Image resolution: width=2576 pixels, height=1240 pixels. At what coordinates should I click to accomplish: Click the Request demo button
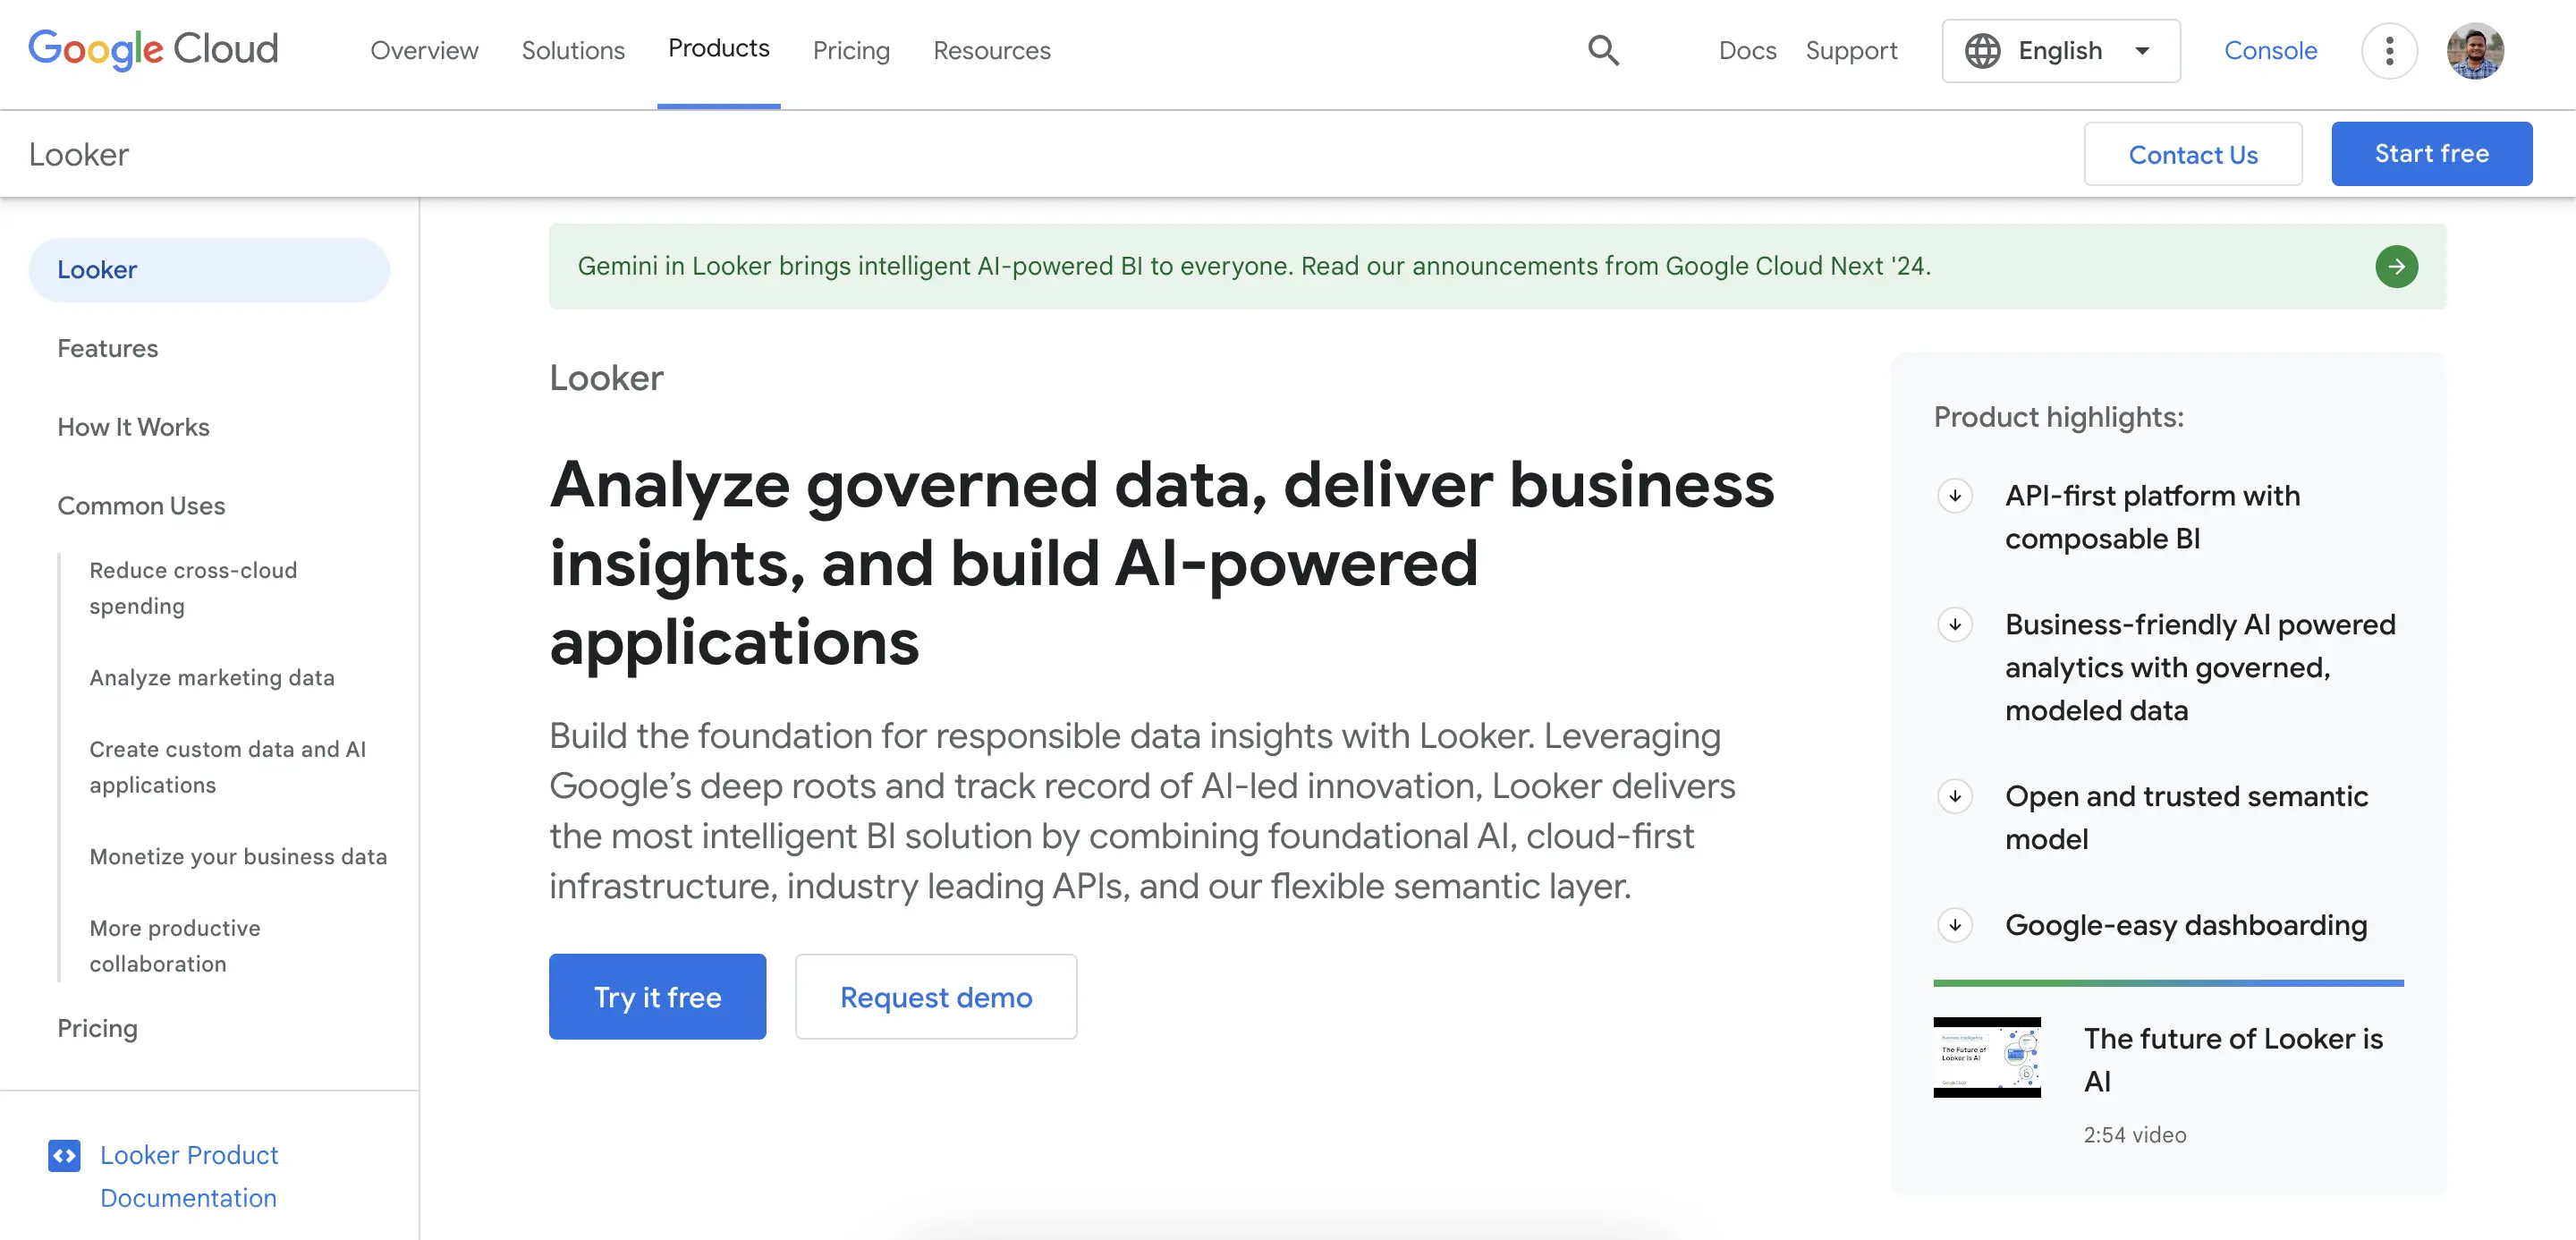(x=935, y=996)
